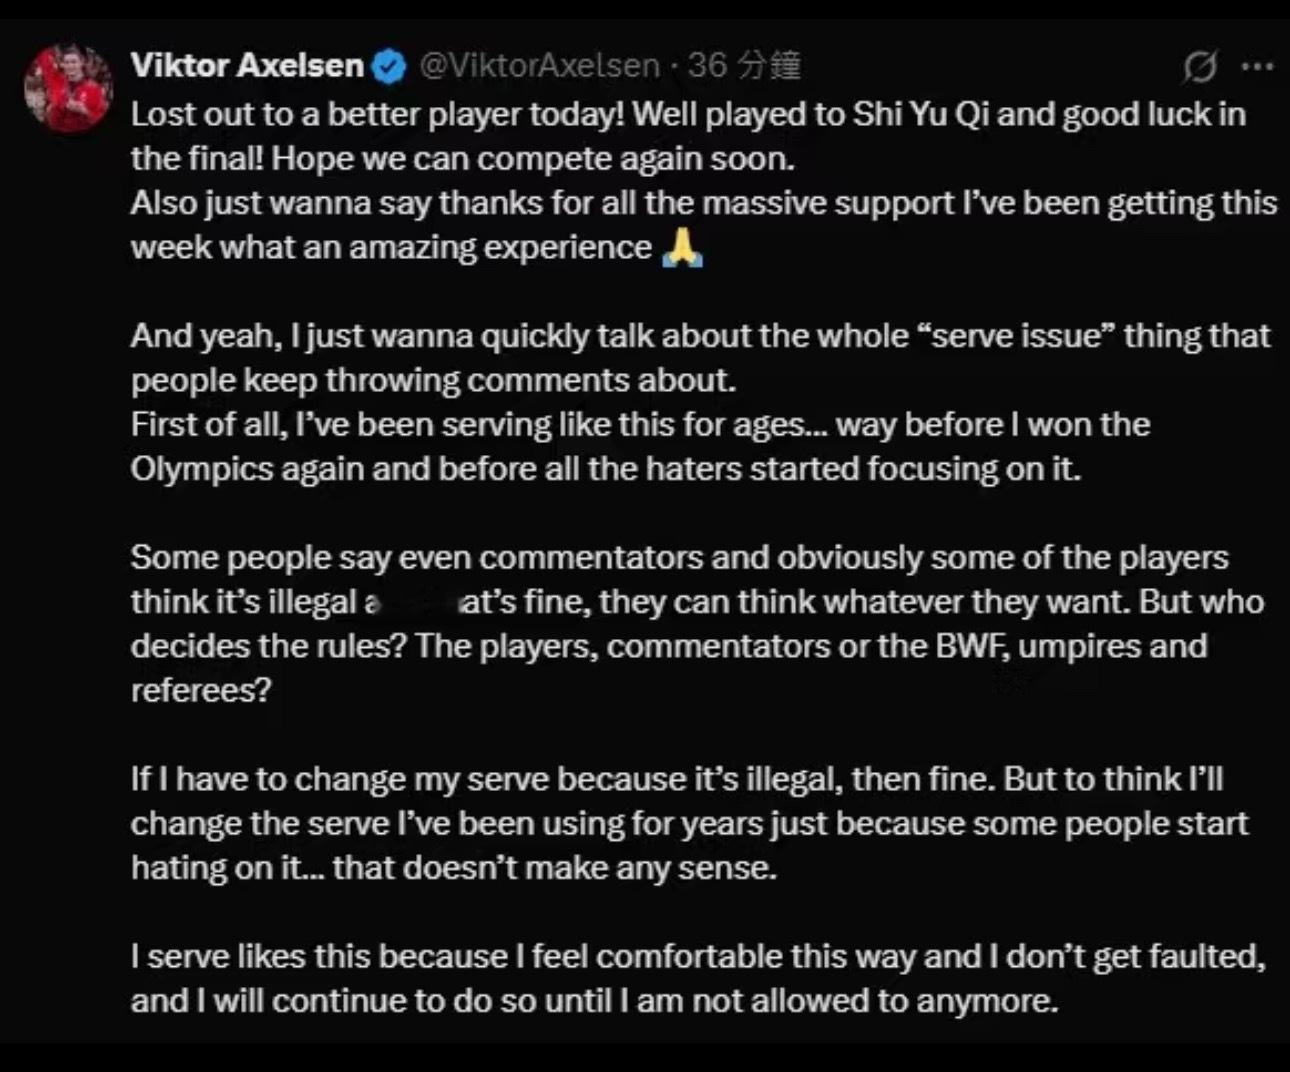Open the @ViktorAxelsen handle link
This screenshot has height=1072, width=1290.
[x=539, y=66]
